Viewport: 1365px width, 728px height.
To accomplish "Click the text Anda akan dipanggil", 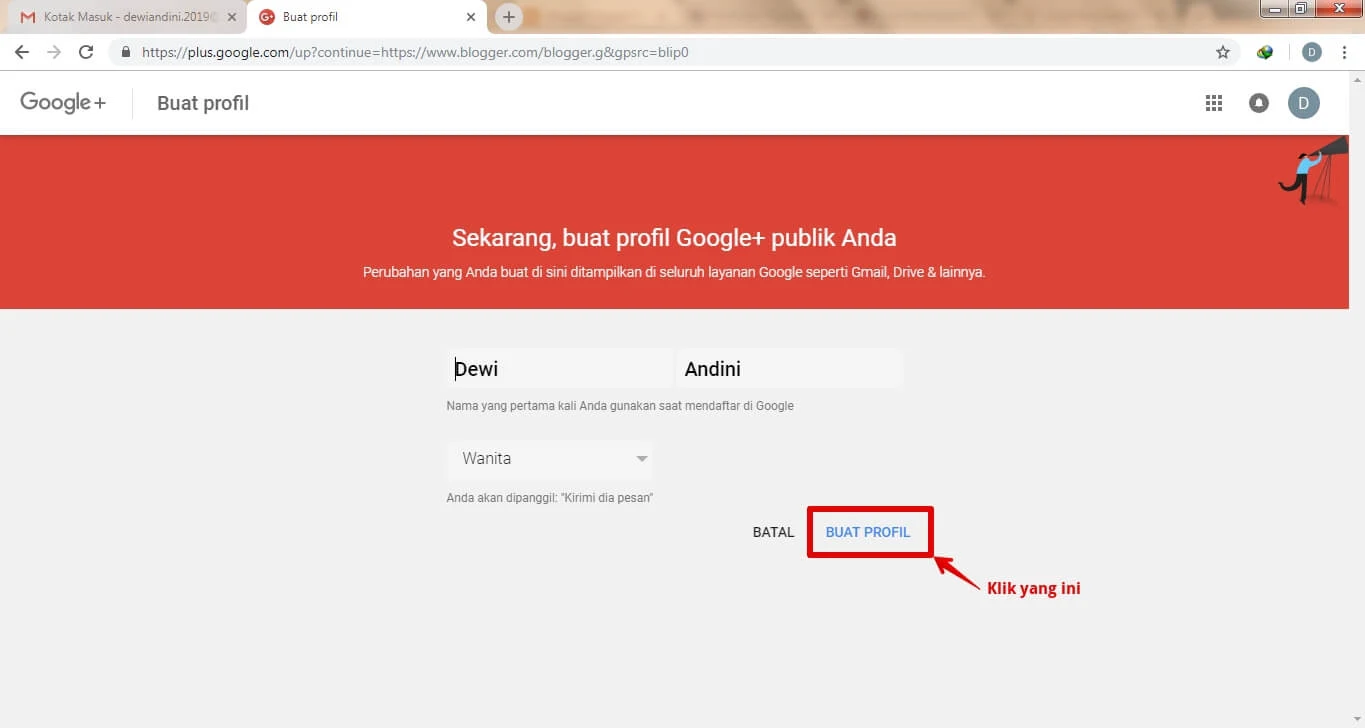I will (550, 497).
